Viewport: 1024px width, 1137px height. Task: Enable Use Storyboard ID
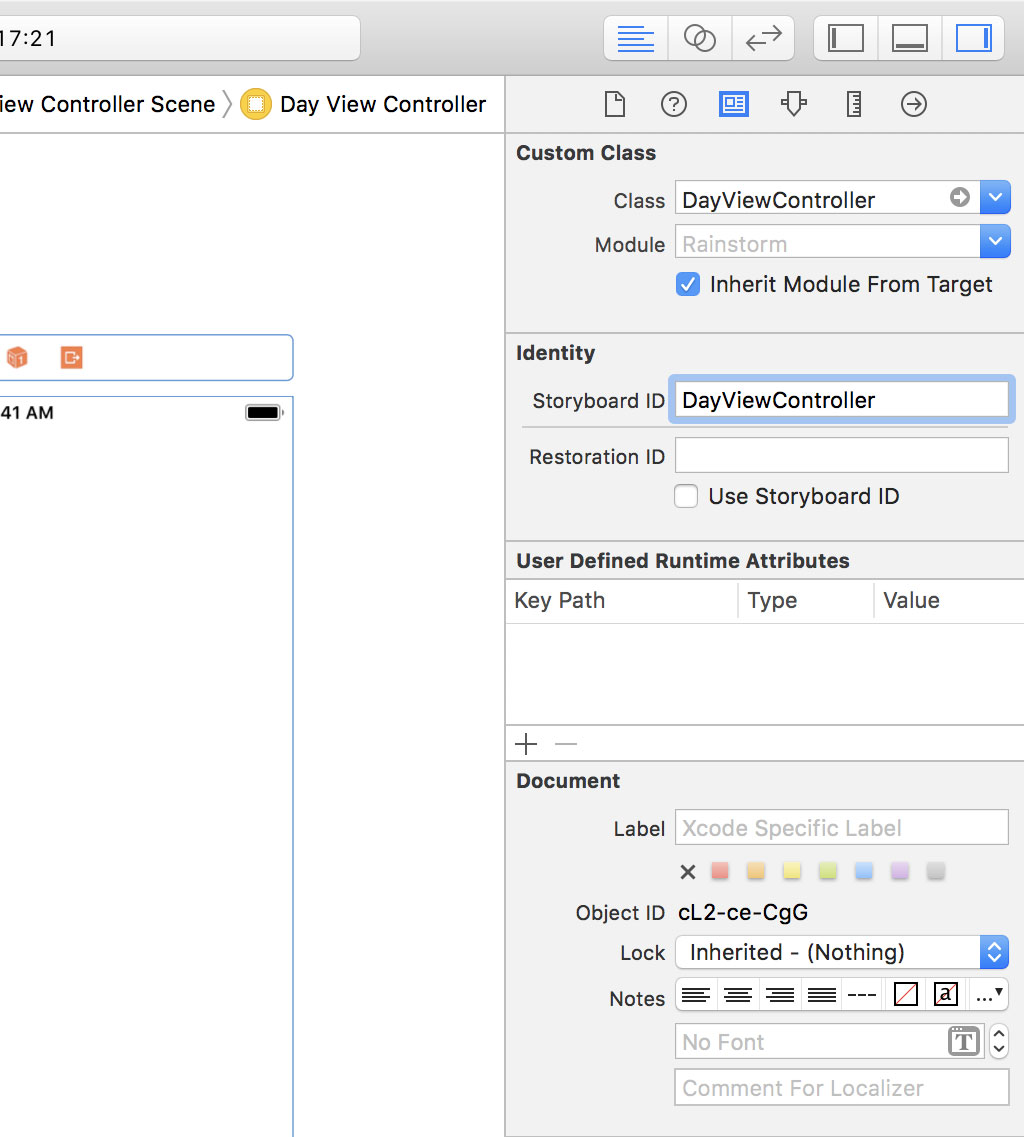click(x=686, y=496)
